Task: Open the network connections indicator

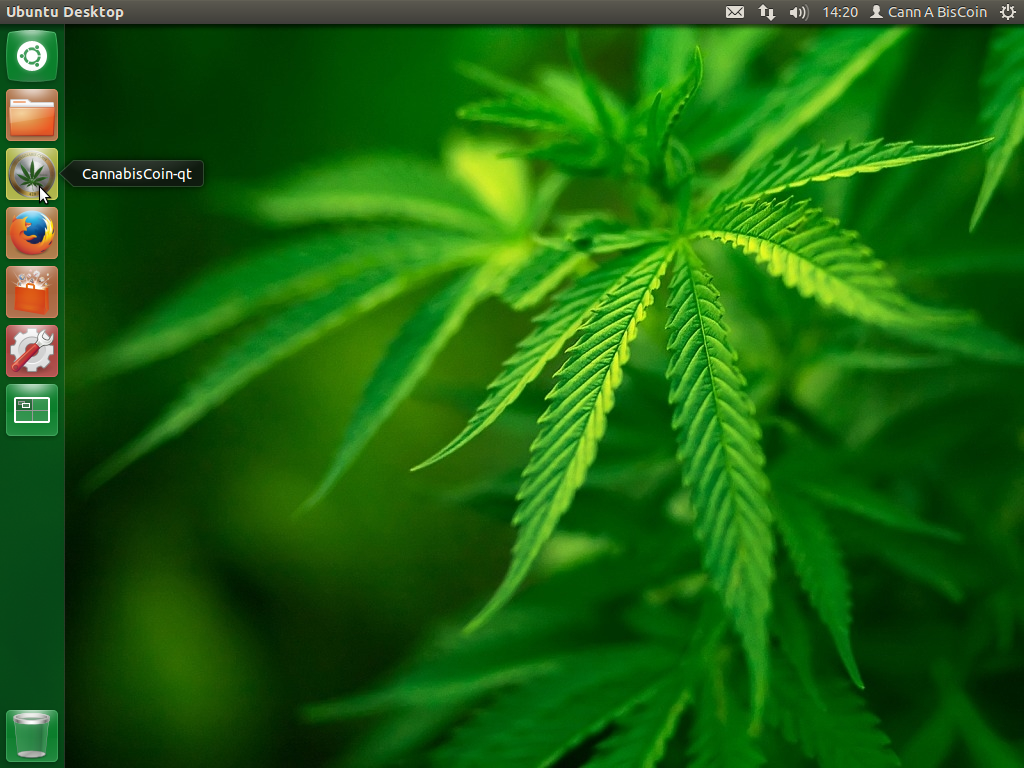Action: 767,12
